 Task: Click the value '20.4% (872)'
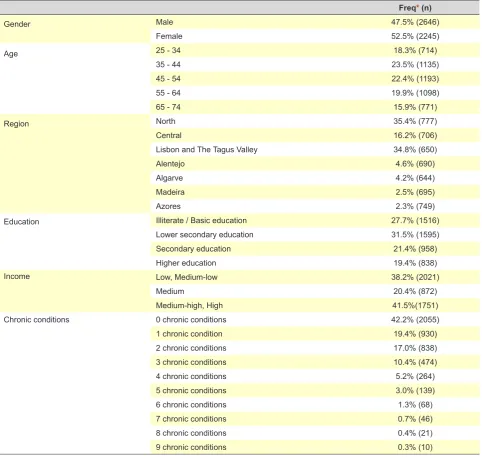tap(415, 291)
